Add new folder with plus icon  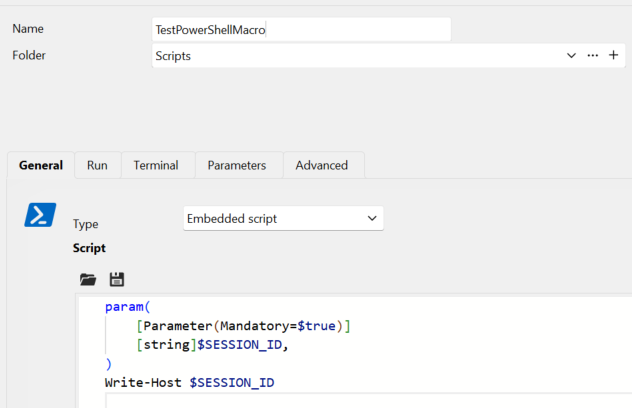click(x=613, y=55)
